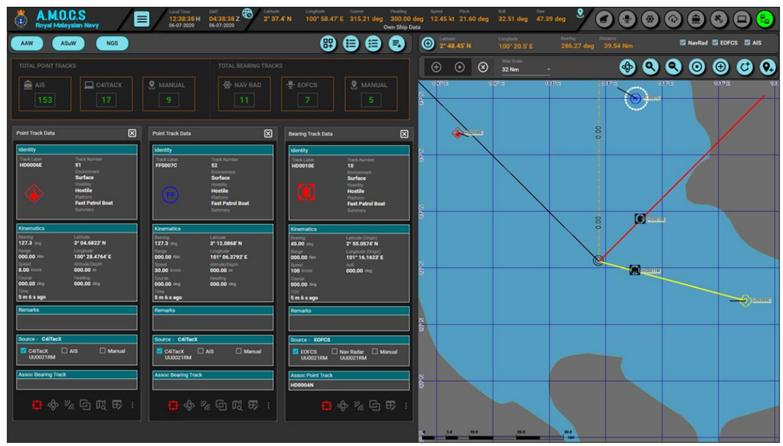Open more options in second track panel footer
The image size is (783, 446).
268,405
